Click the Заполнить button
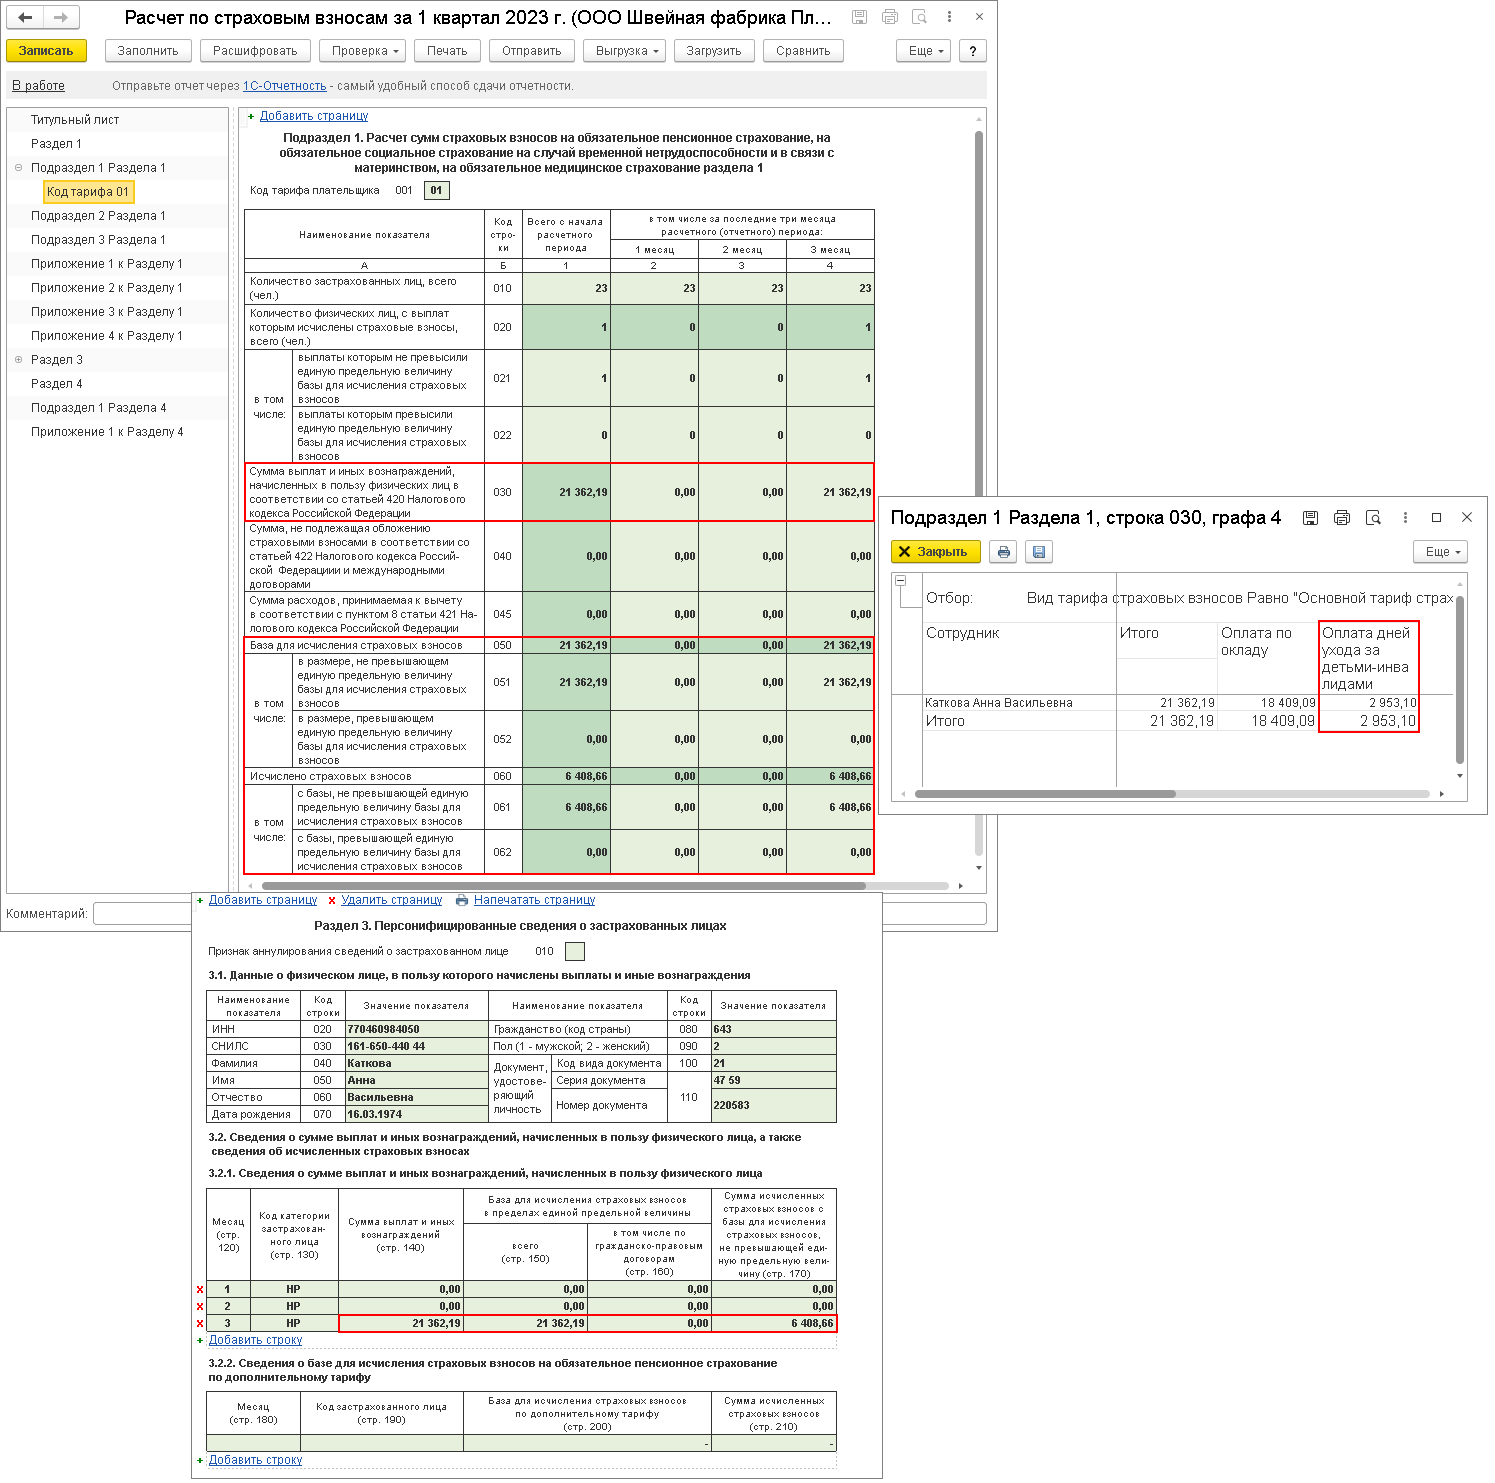Screen dimensions: 1495x1483 pyautogui.click(x=148, y=51)
